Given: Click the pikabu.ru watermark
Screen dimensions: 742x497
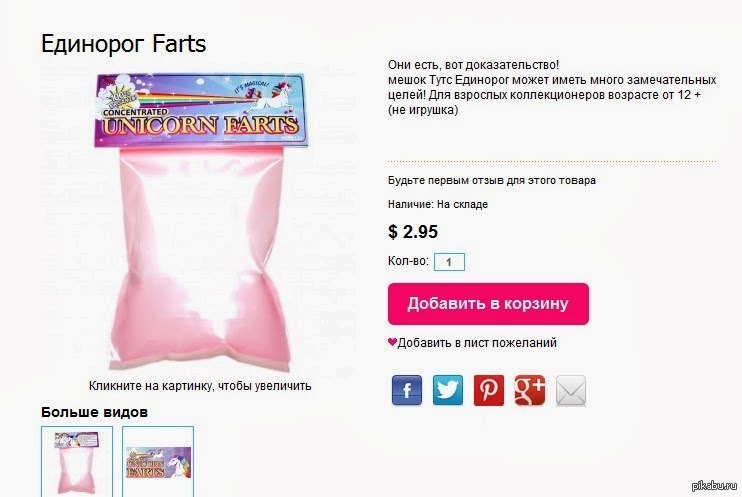Looking at the screenshot, I should [x=715, y=485].
